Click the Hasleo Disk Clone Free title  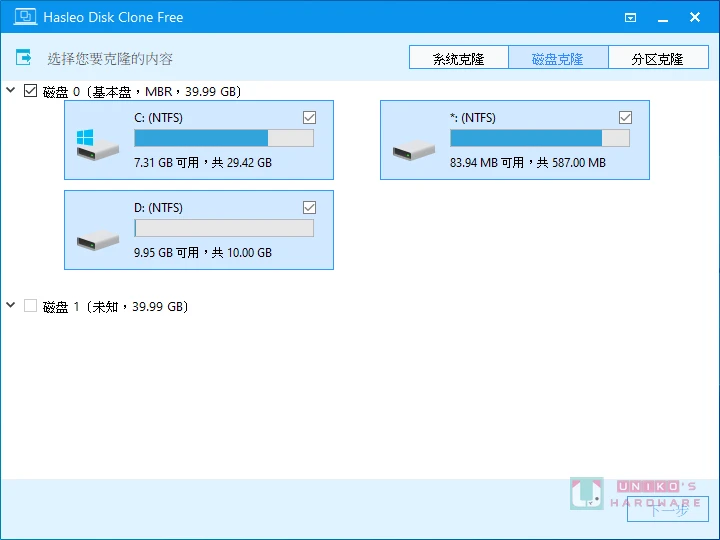tap(113, 17)
